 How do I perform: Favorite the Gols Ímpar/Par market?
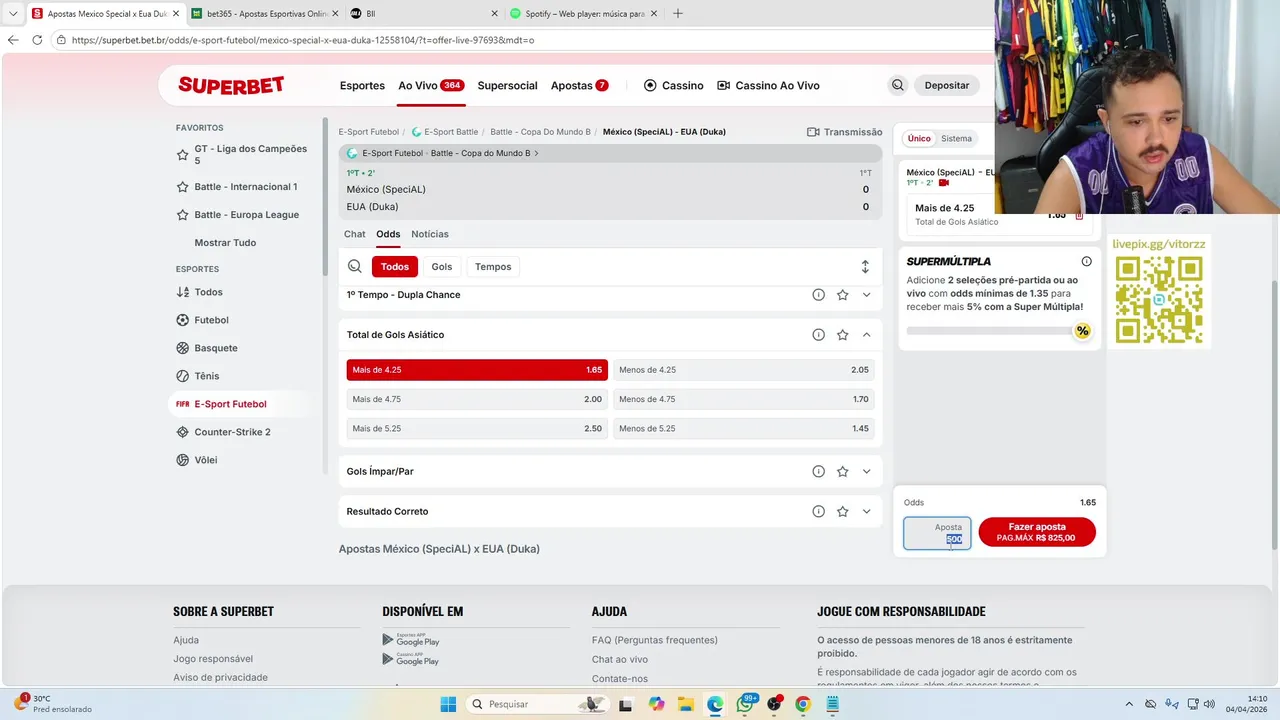click(x=842, y=471)
